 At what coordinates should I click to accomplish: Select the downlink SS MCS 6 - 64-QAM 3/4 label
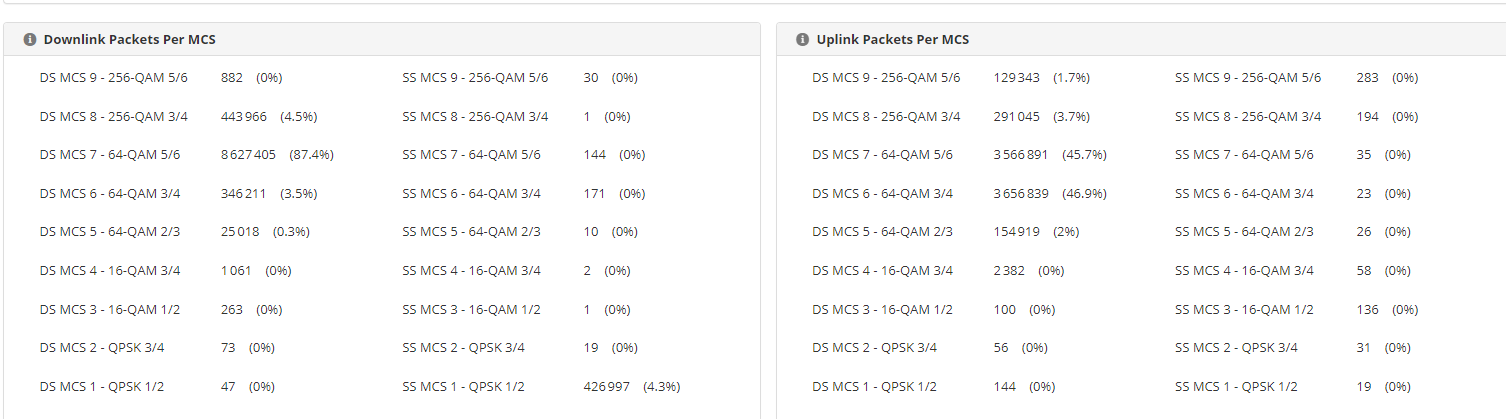471,194
